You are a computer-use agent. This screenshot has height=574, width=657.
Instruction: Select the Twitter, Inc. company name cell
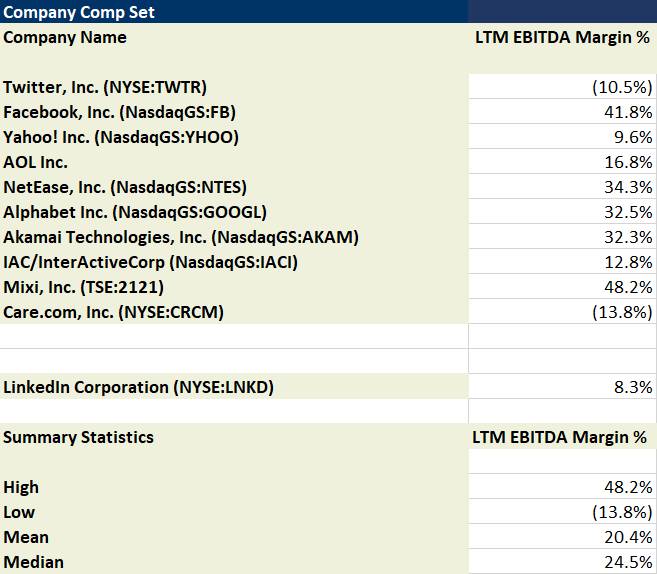pos(105,87)
